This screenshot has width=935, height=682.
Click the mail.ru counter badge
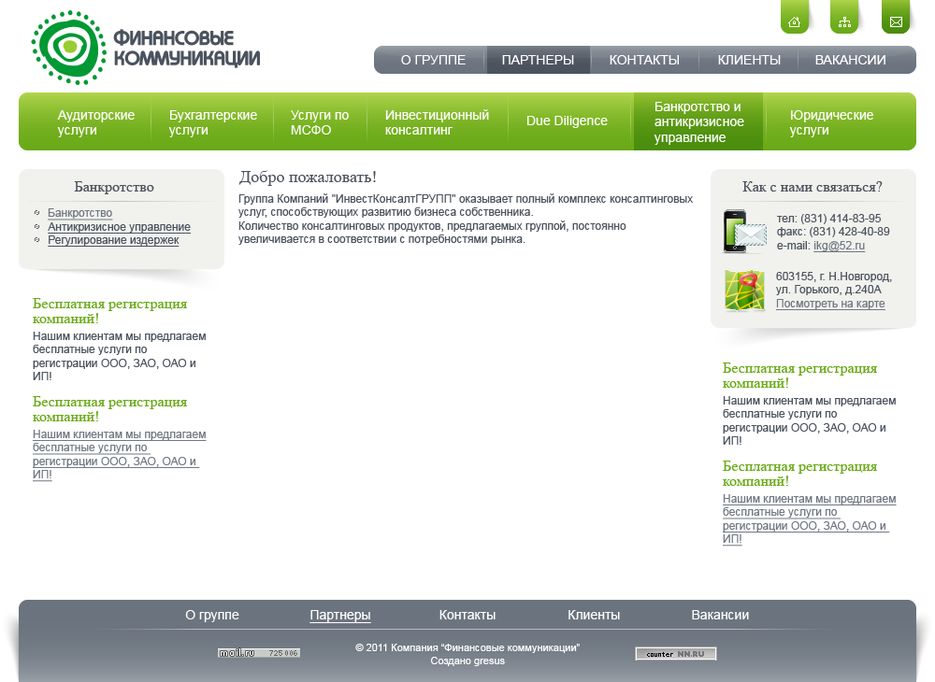(x=259, y=653)
